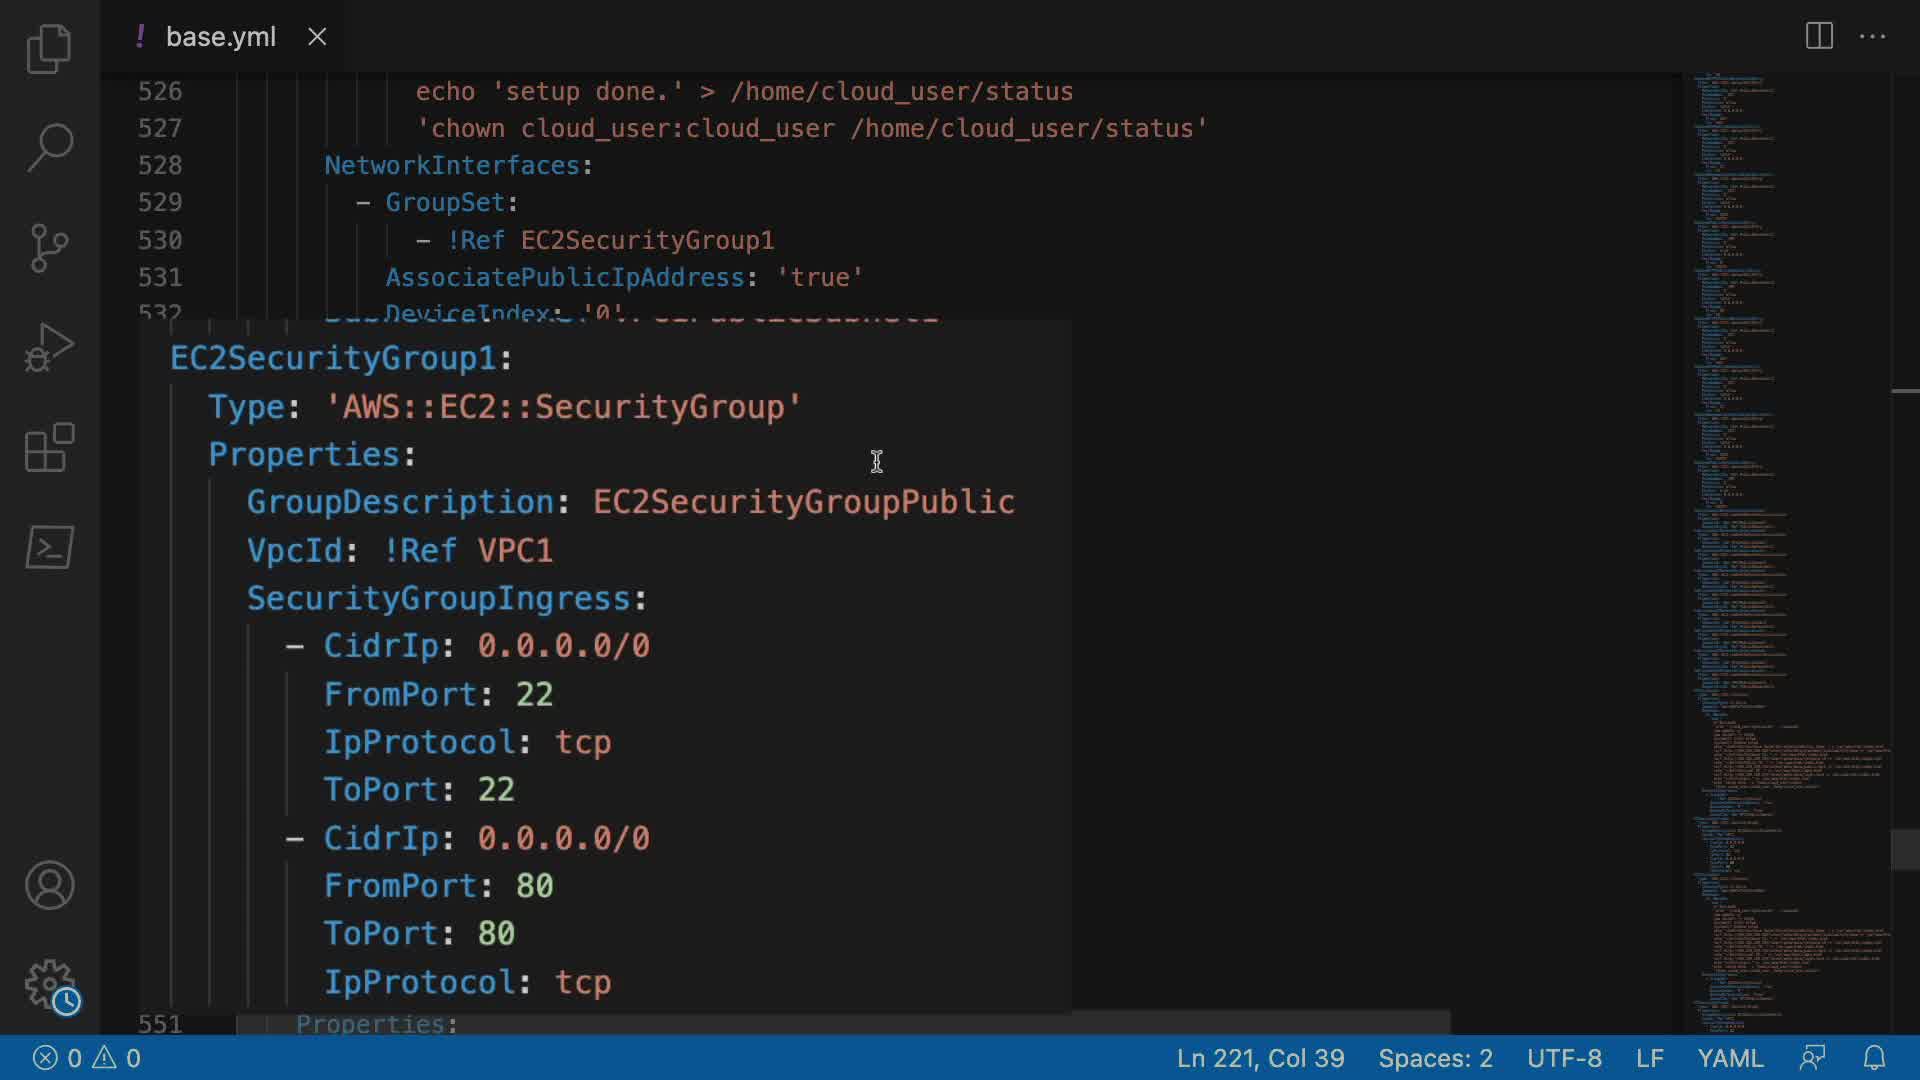Open the Accounts menu icon
Screen dimensions: 1920x1080
(49, 885)
